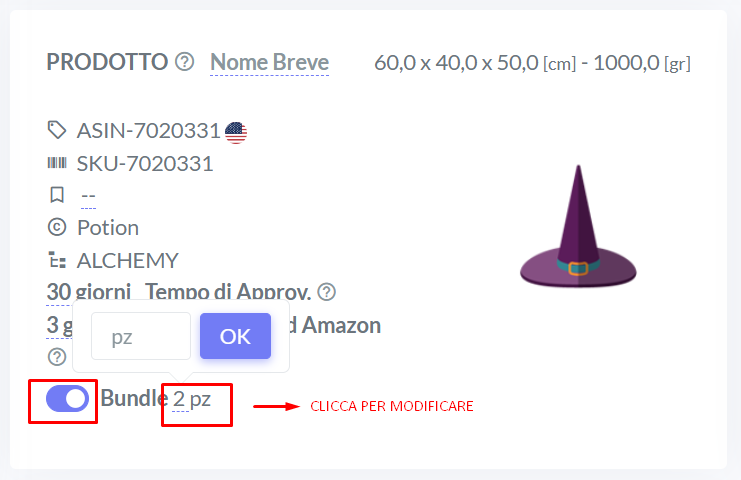The image size is (741, 480).
Task: Click the witch hat product image
Action: point(578,226)
